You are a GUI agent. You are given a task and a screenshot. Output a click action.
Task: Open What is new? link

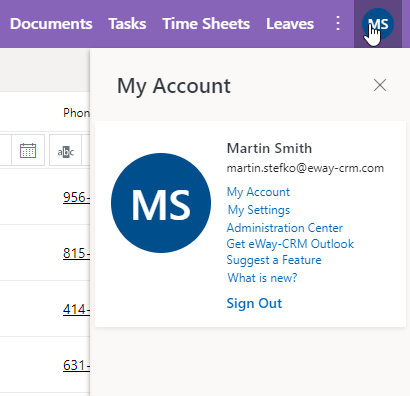[262, 278]
